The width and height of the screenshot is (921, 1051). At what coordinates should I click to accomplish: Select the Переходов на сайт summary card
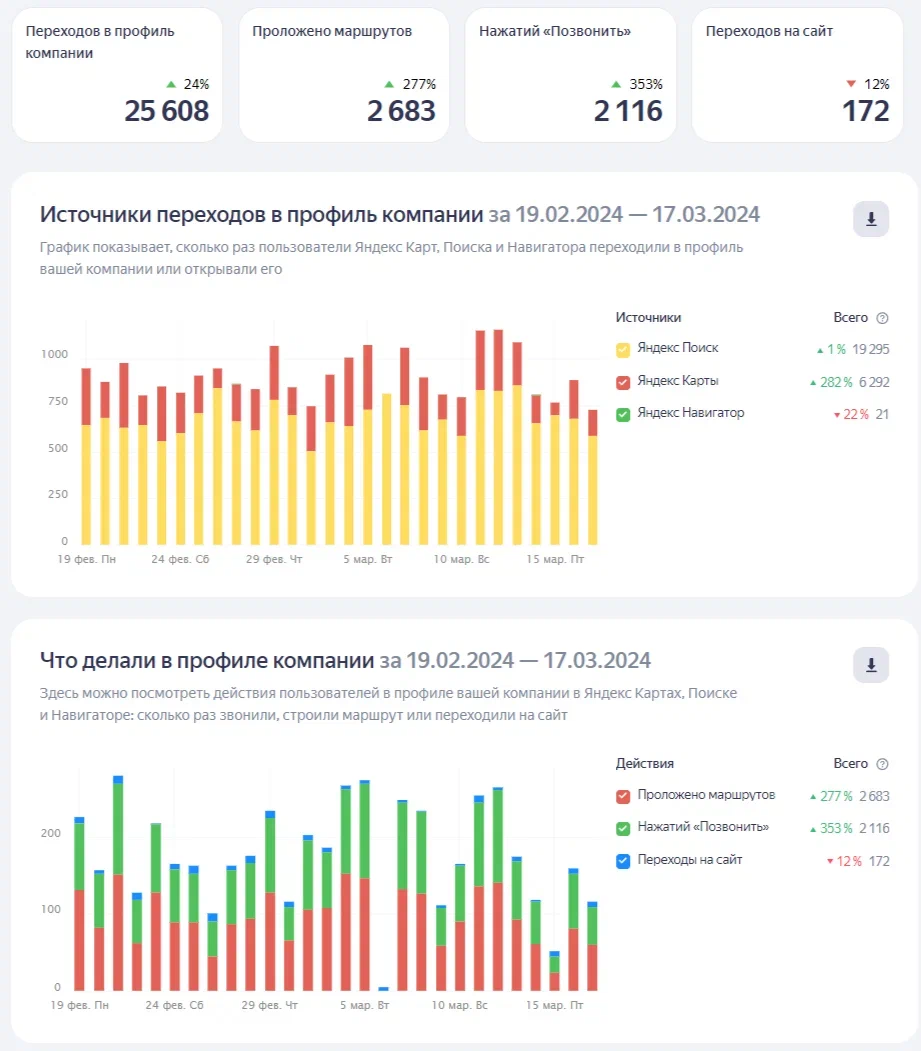click(797, 75)
